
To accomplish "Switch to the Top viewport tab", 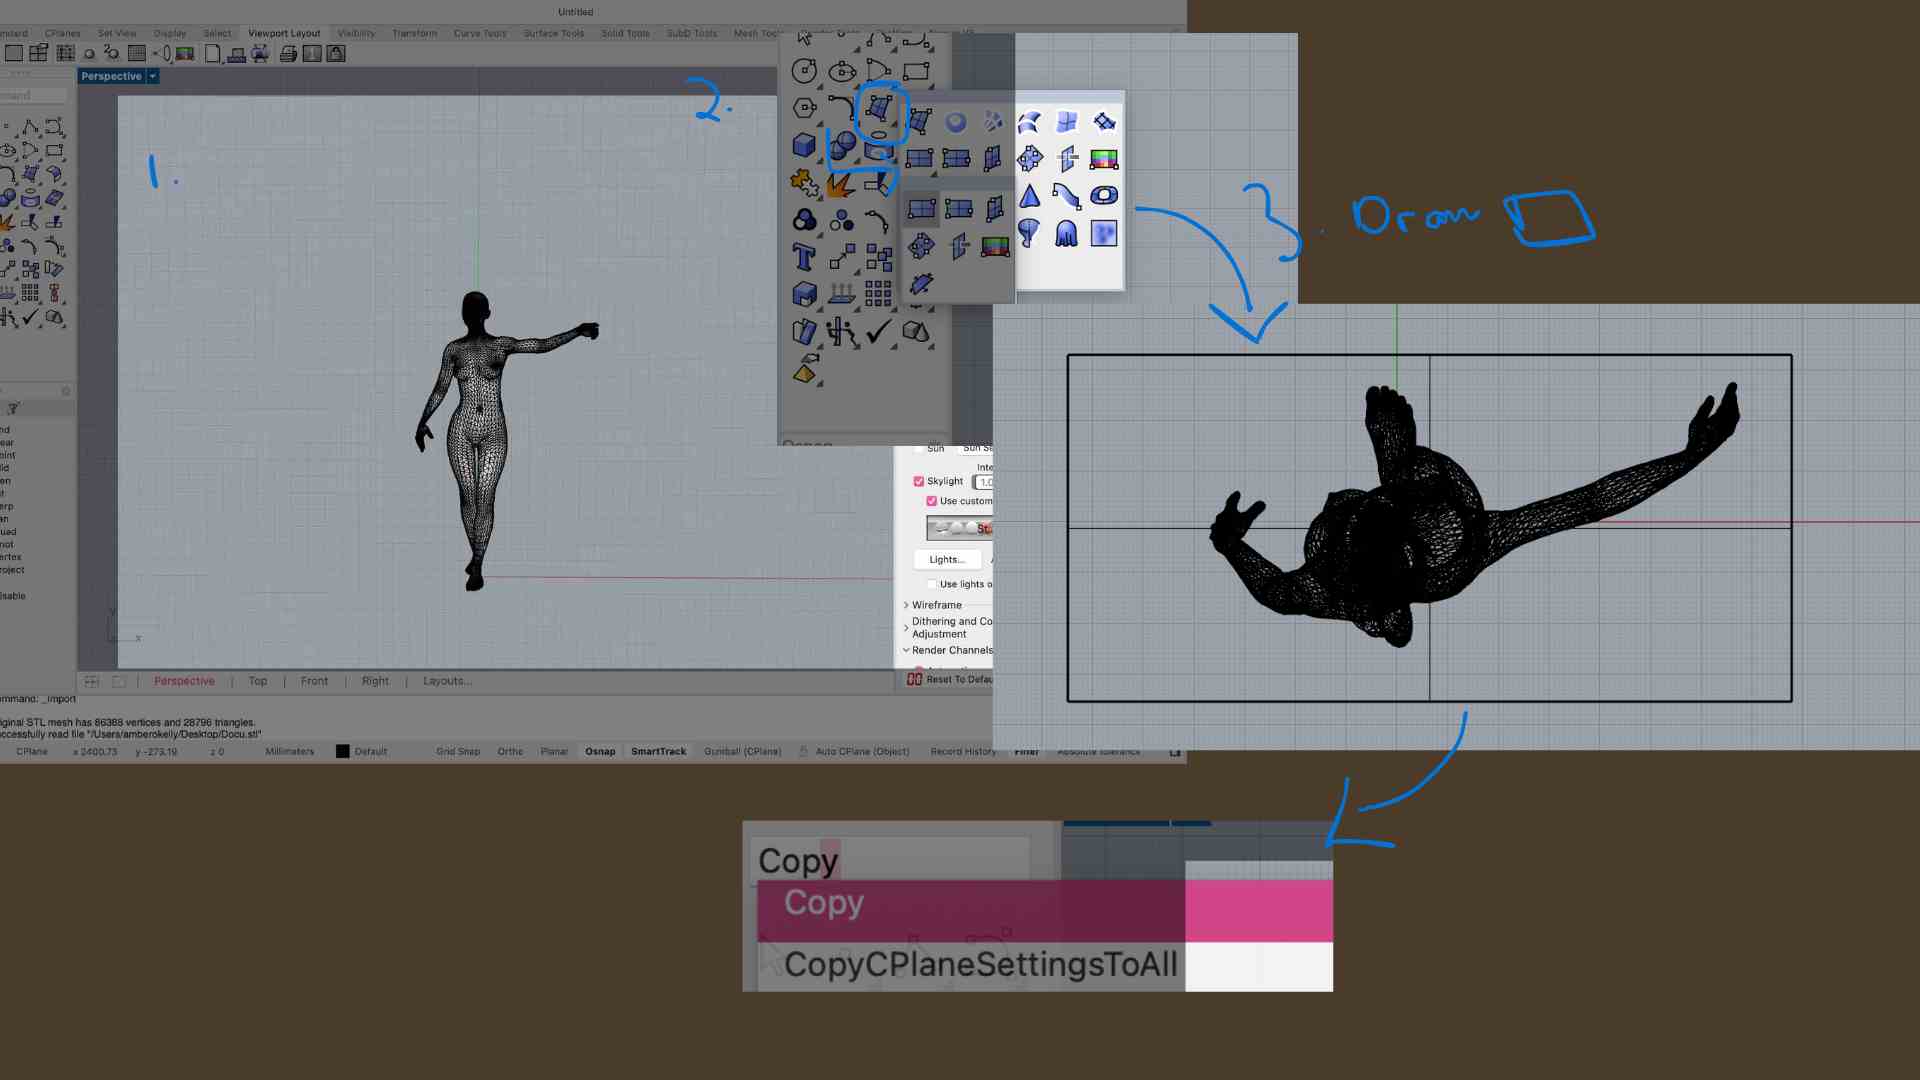I will point(257,681).
